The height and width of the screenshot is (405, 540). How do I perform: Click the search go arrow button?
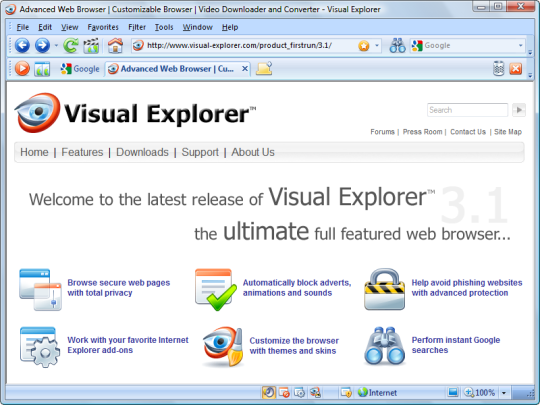coord(519,110)
